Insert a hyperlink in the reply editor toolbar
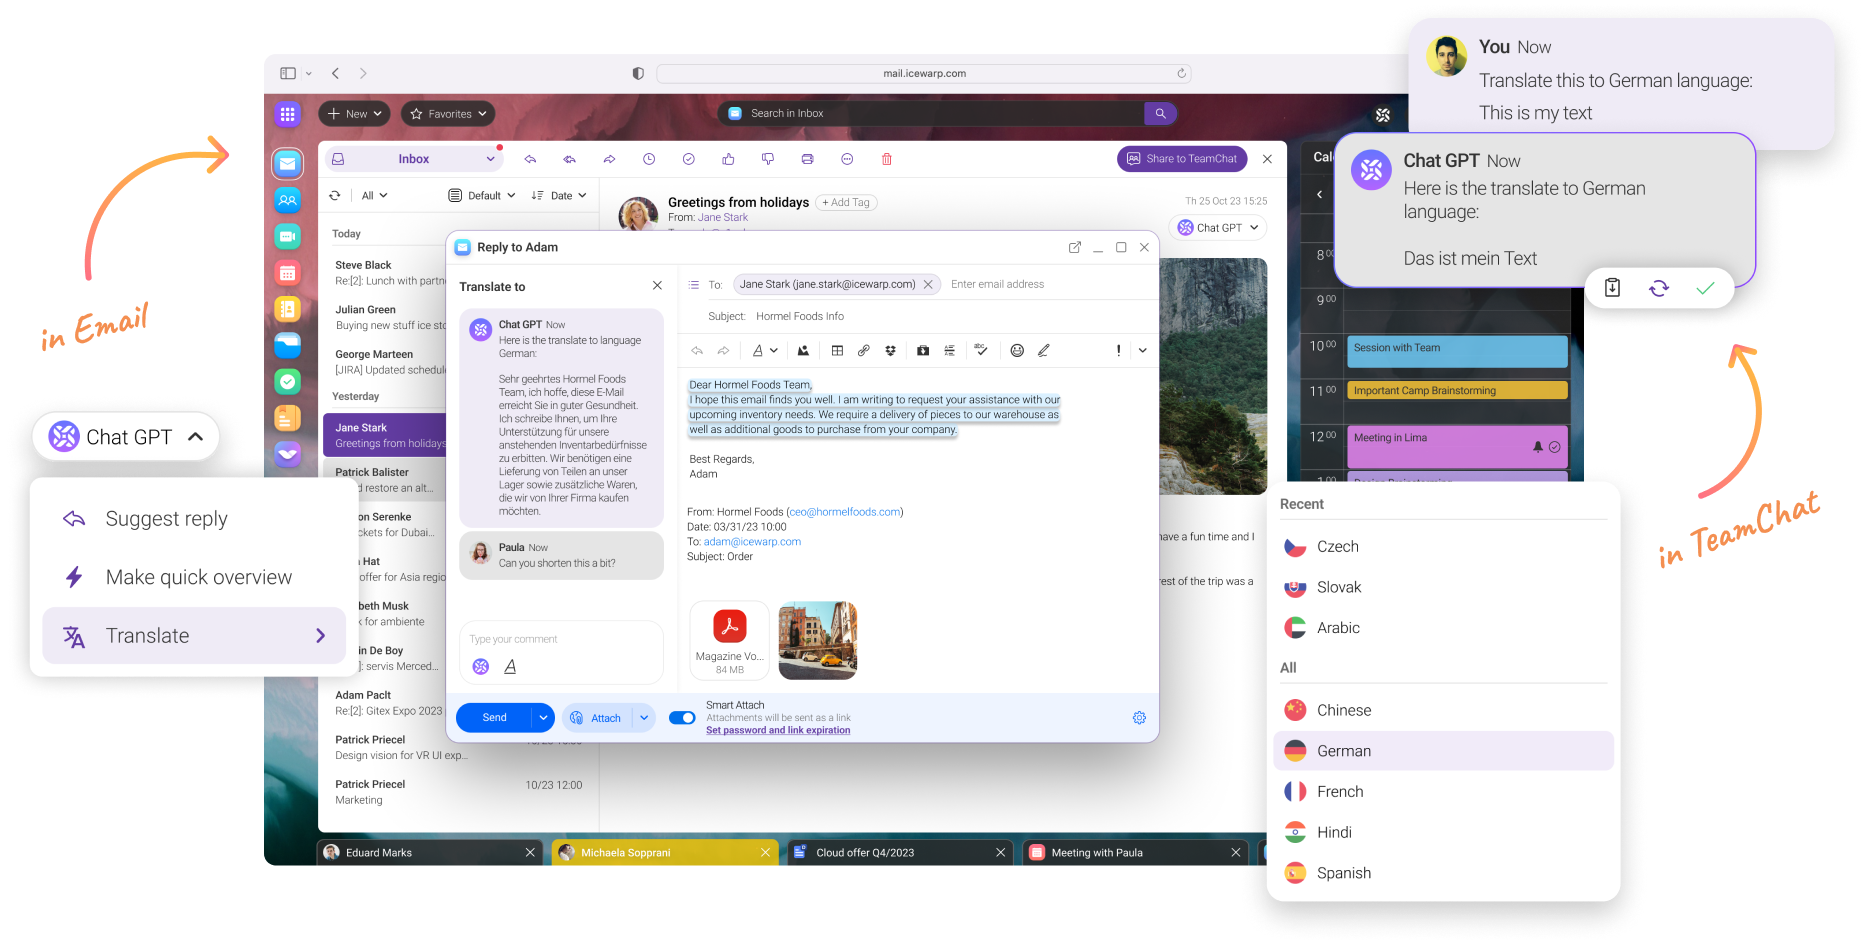 tap(863, 350)
